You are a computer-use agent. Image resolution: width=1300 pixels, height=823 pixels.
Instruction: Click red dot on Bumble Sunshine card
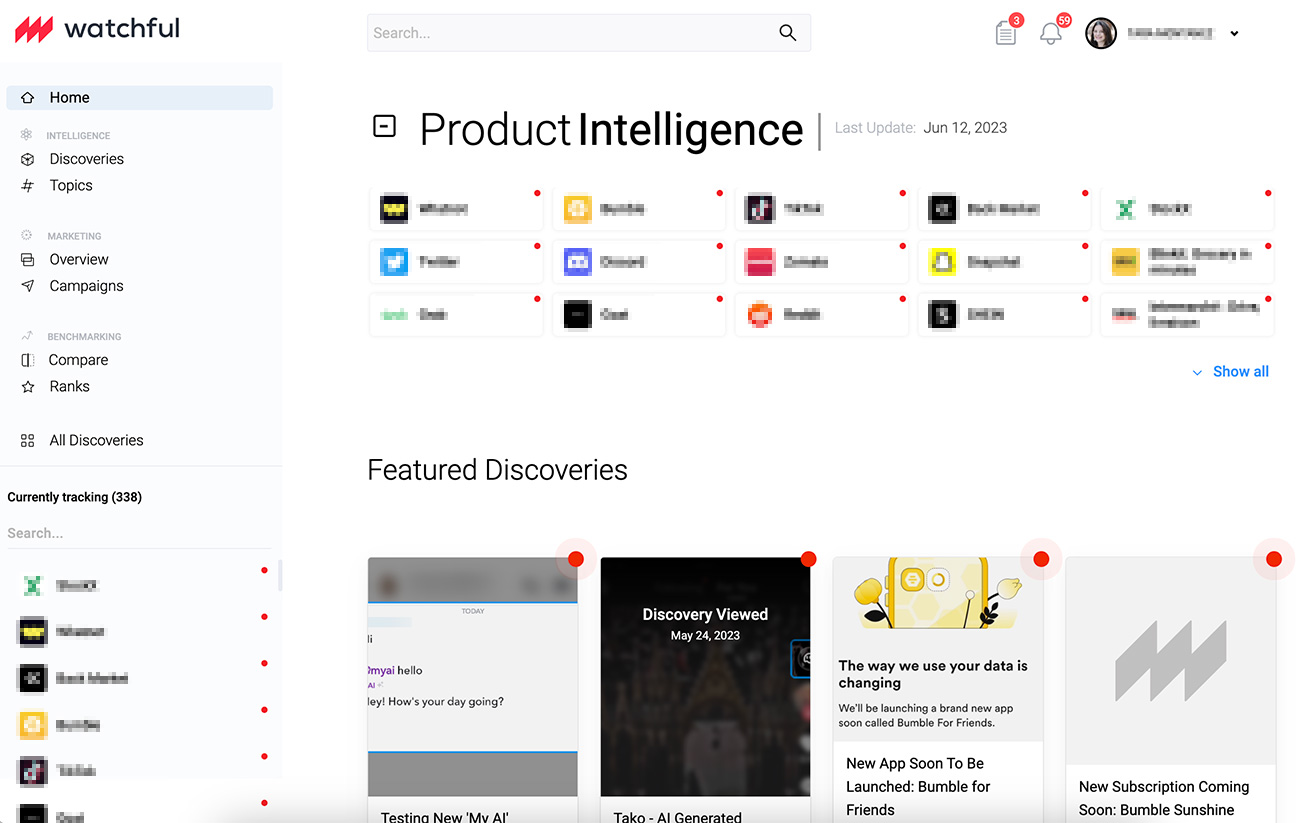[1274, 559]
